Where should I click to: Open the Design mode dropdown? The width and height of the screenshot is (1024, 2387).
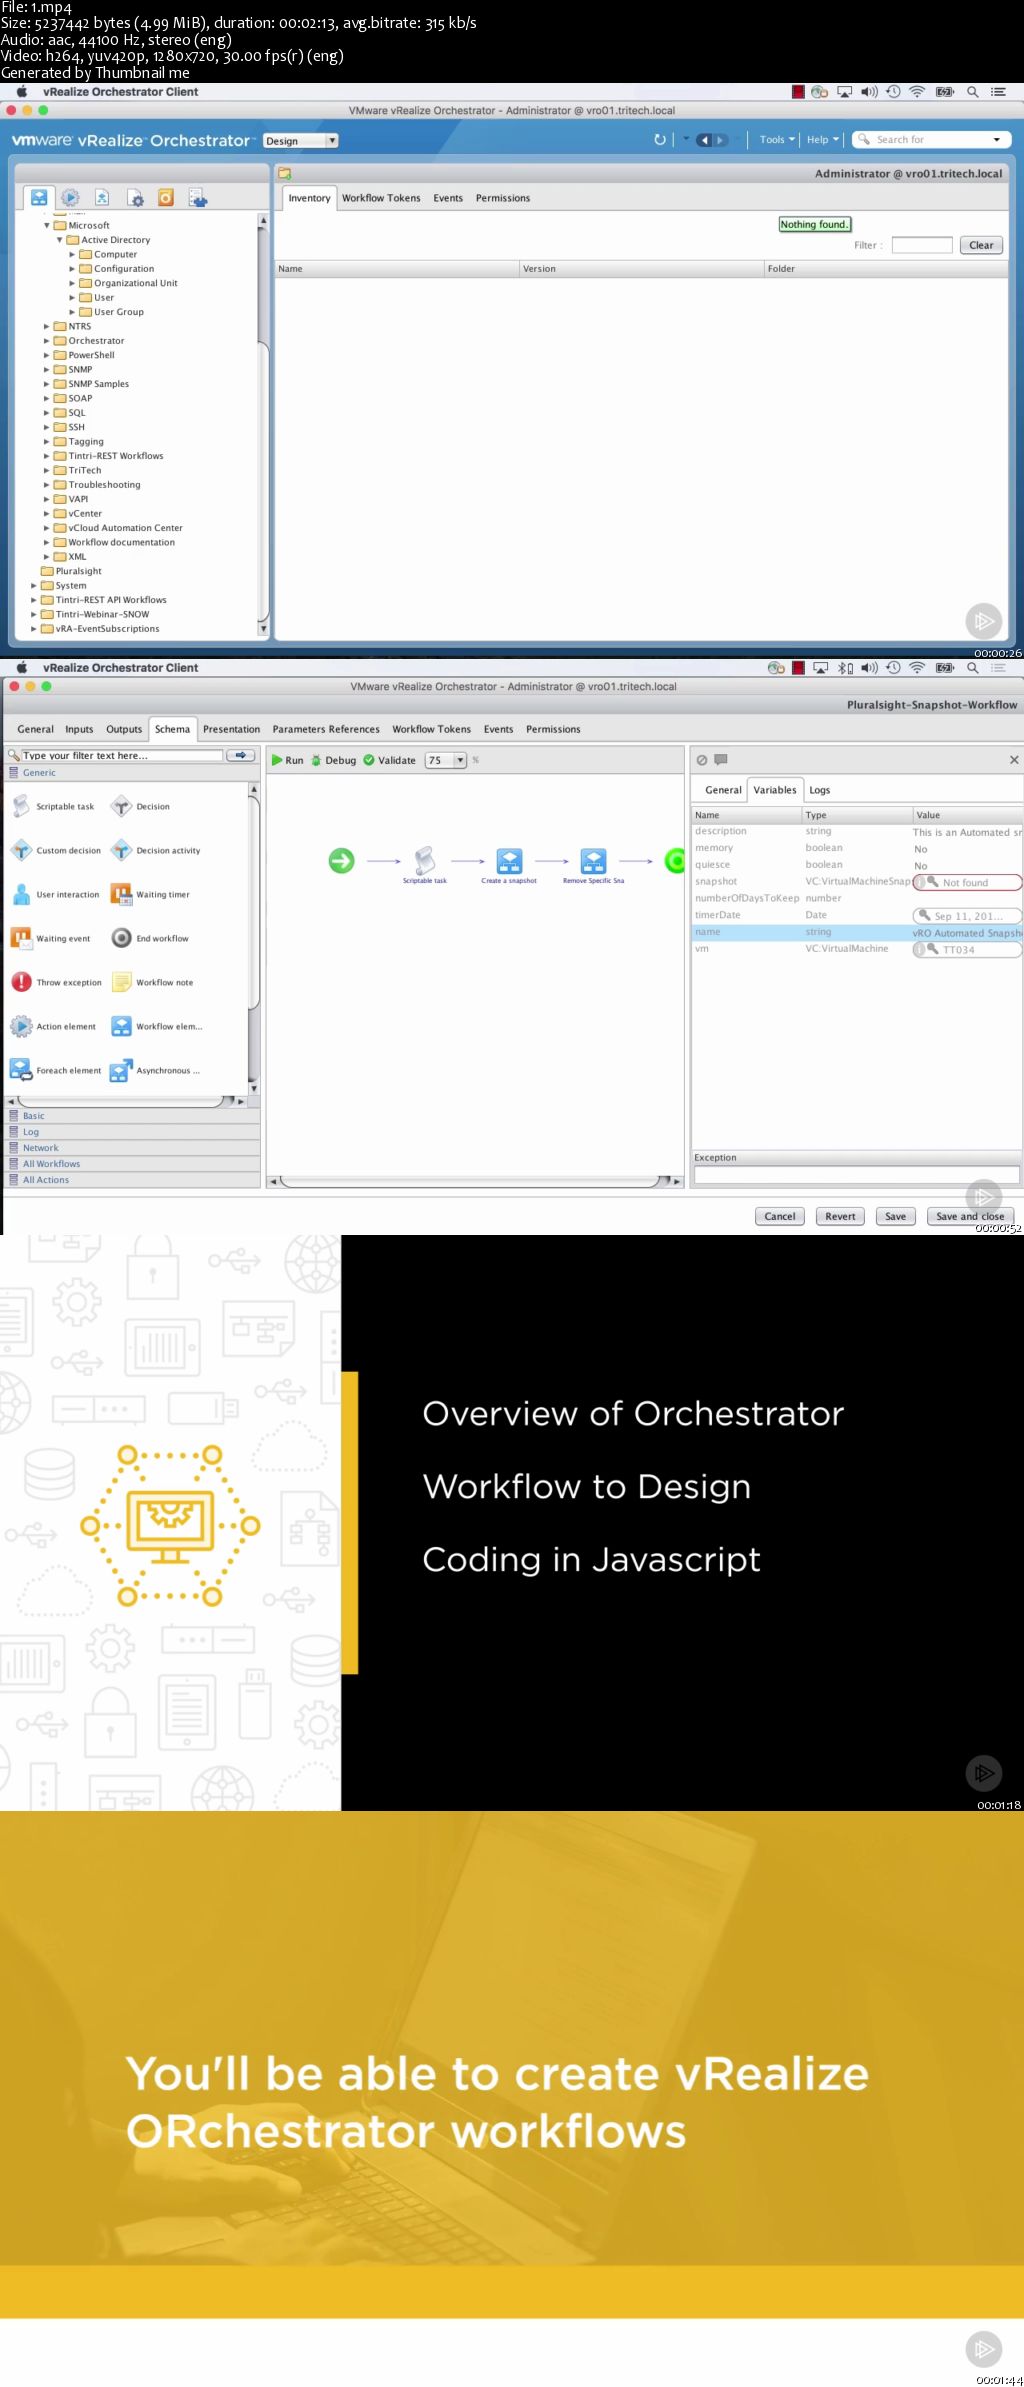300,141
